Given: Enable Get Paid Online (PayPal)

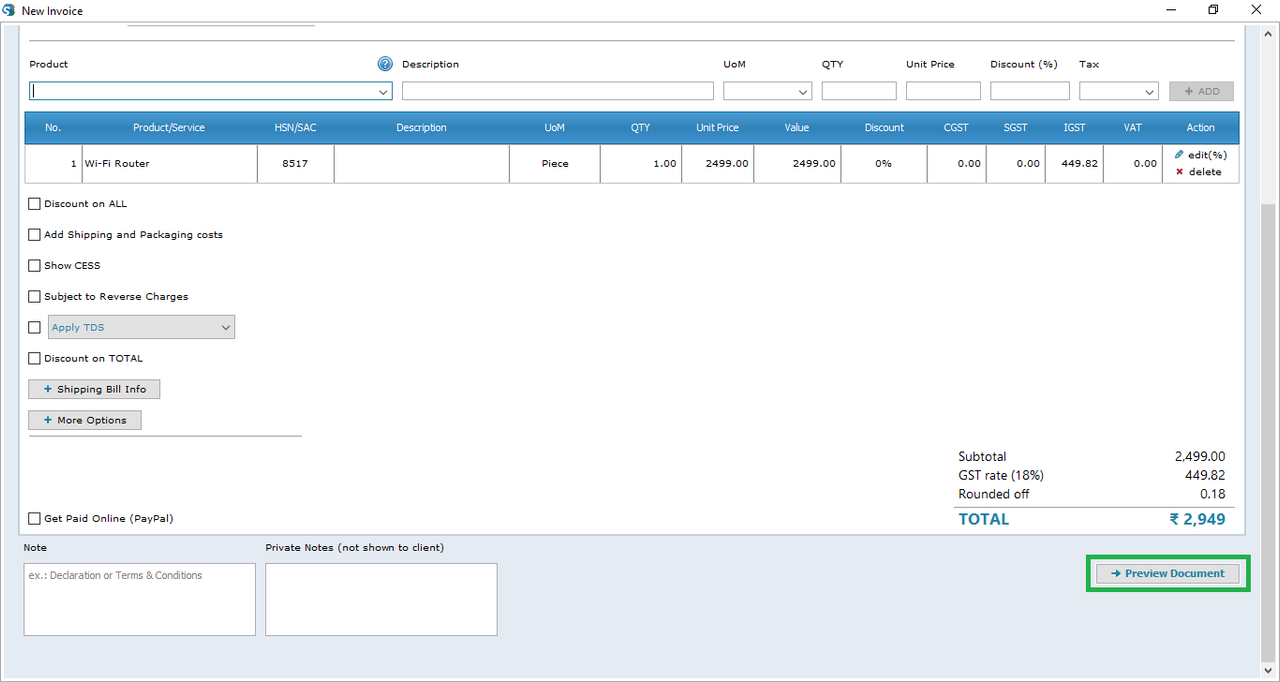Looking at the screenshot, I should (x=35, y=519).
